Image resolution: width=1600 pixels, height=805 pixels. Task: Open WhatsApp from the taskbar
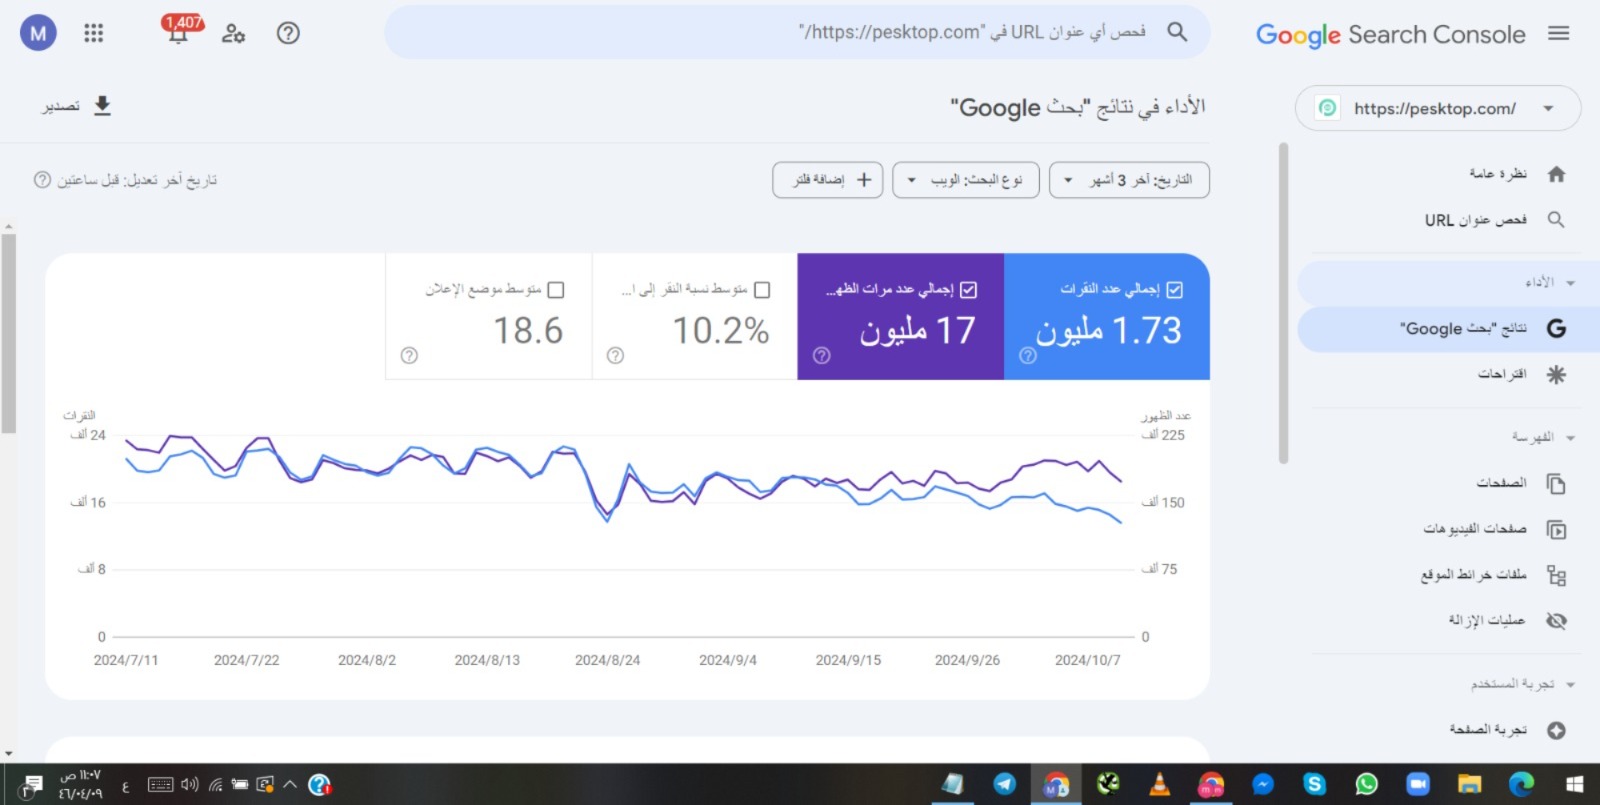coord(1366,784)
